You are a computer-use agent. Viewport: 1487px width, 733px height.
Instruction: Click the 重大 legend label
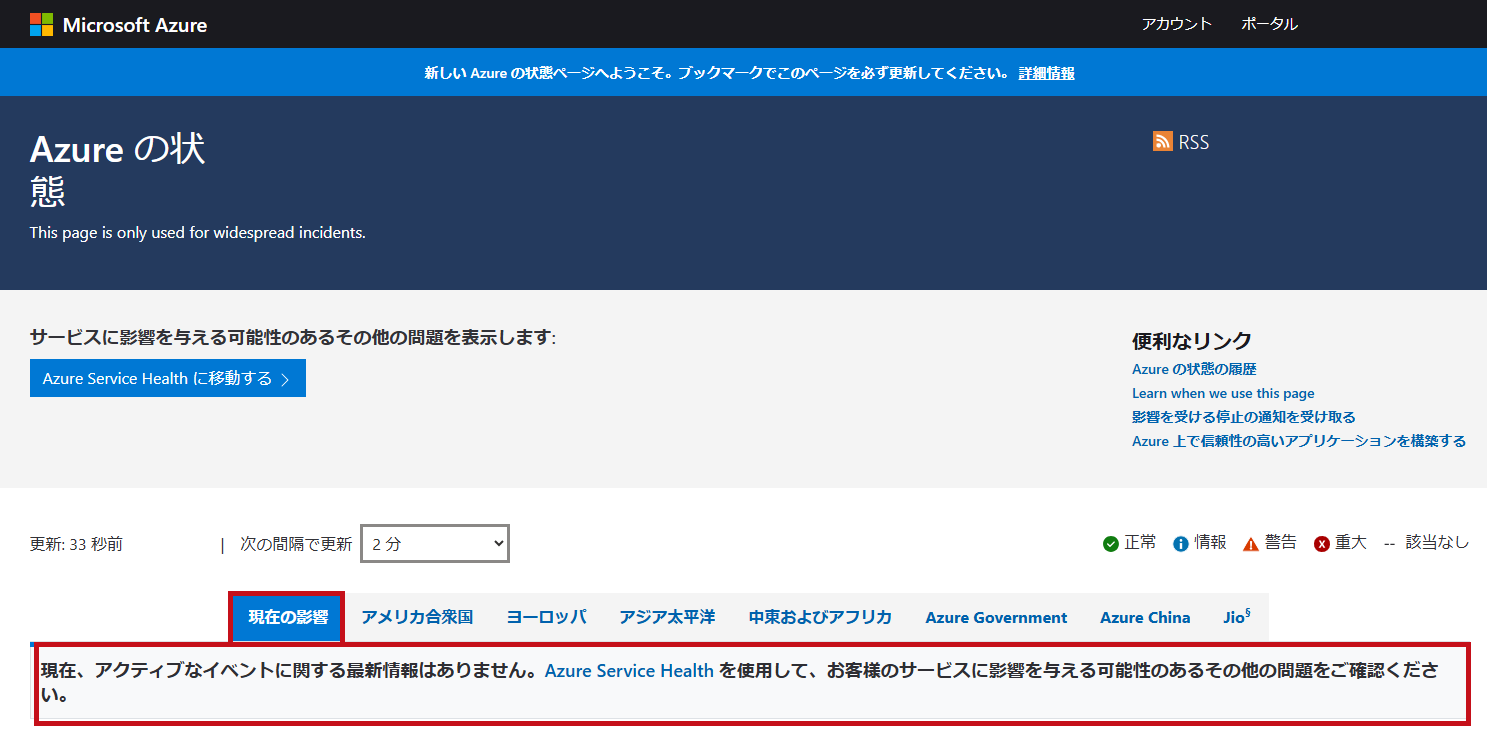[1351, 542]
